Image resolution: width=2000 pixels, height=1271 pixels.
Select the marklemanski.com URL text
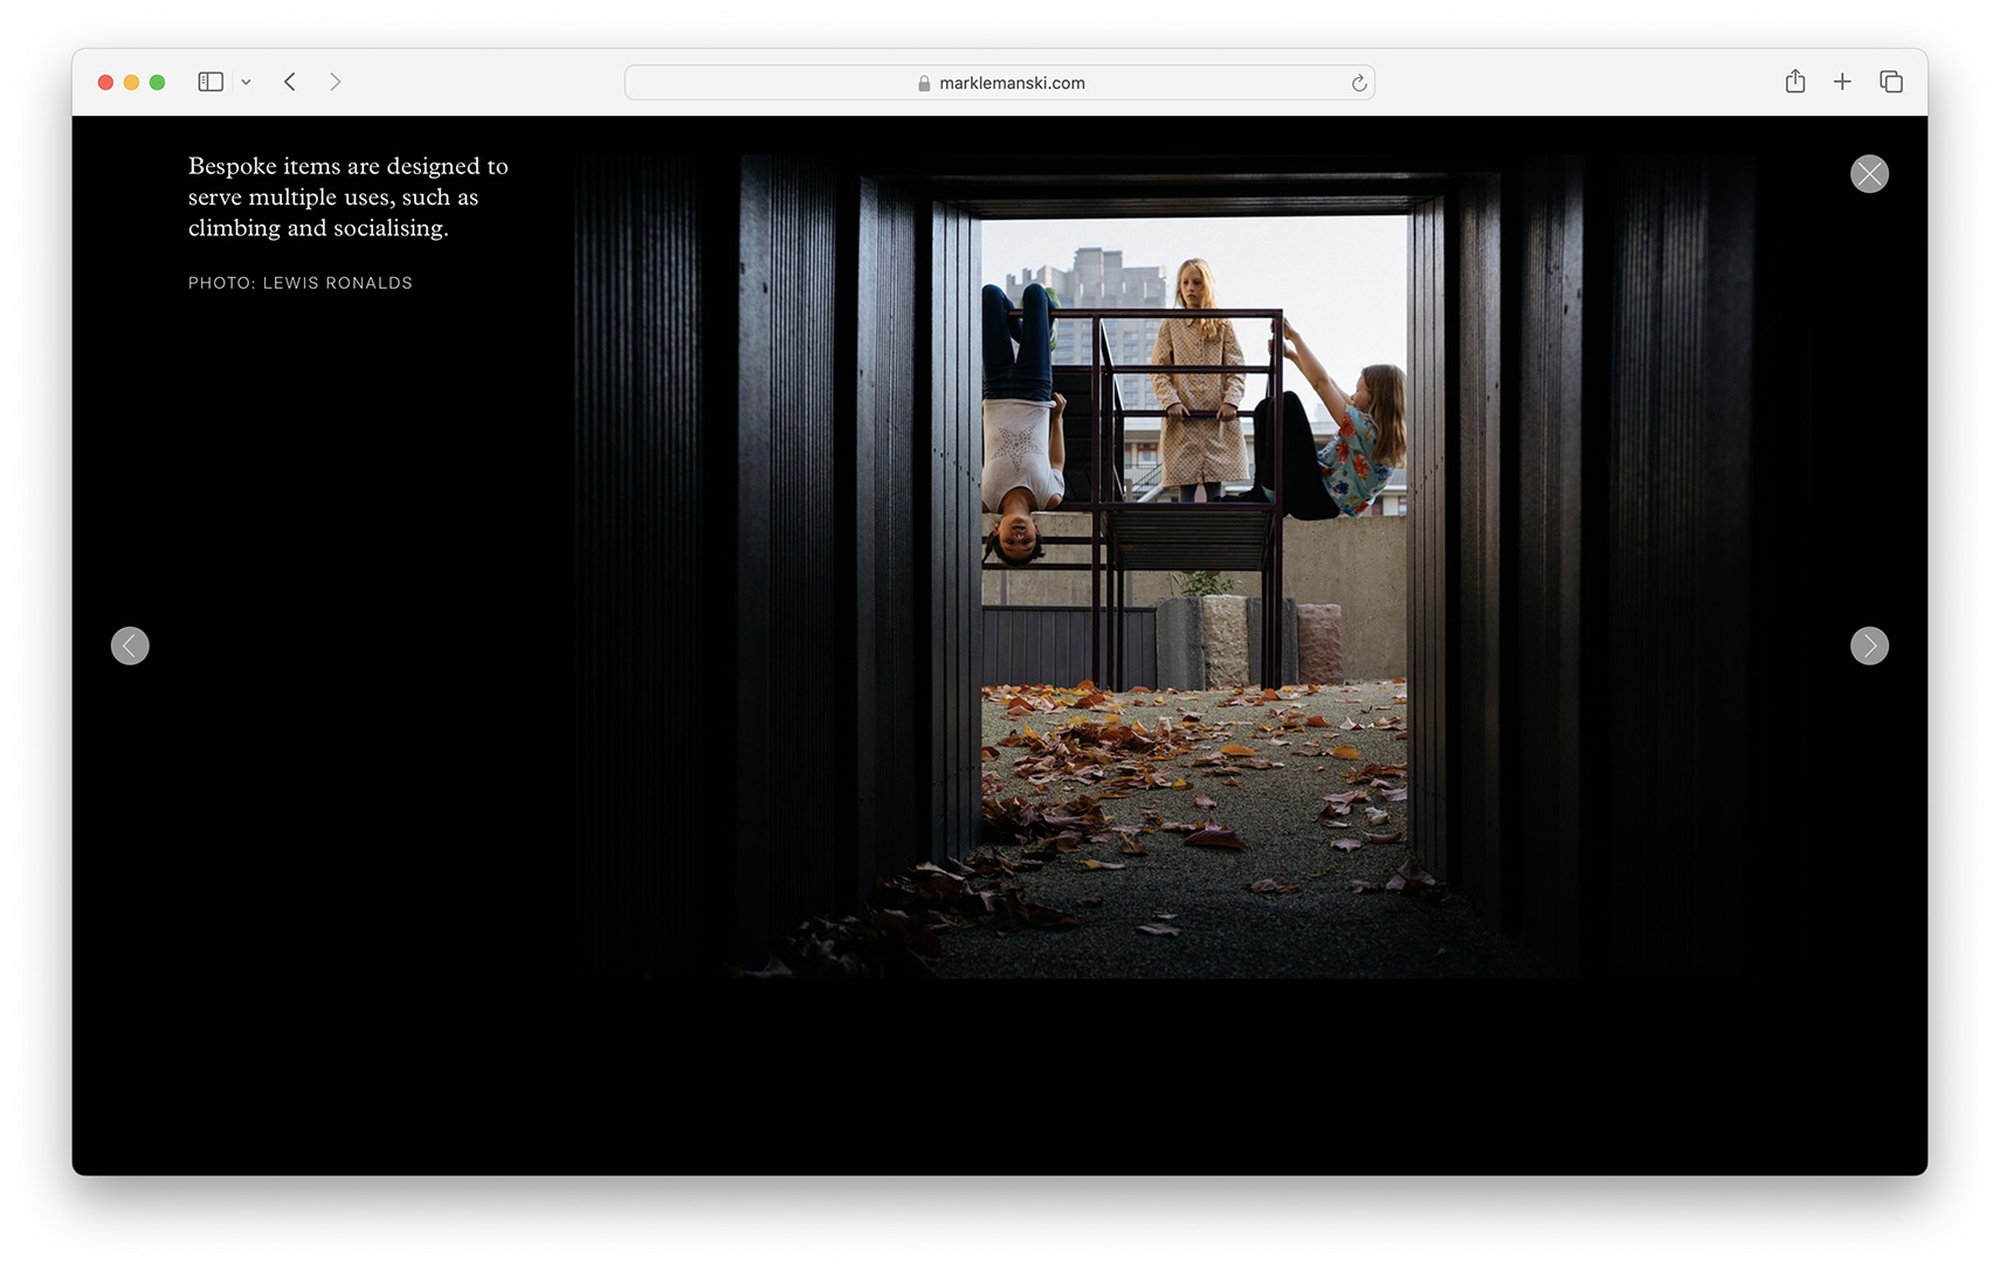(1012, 83)
